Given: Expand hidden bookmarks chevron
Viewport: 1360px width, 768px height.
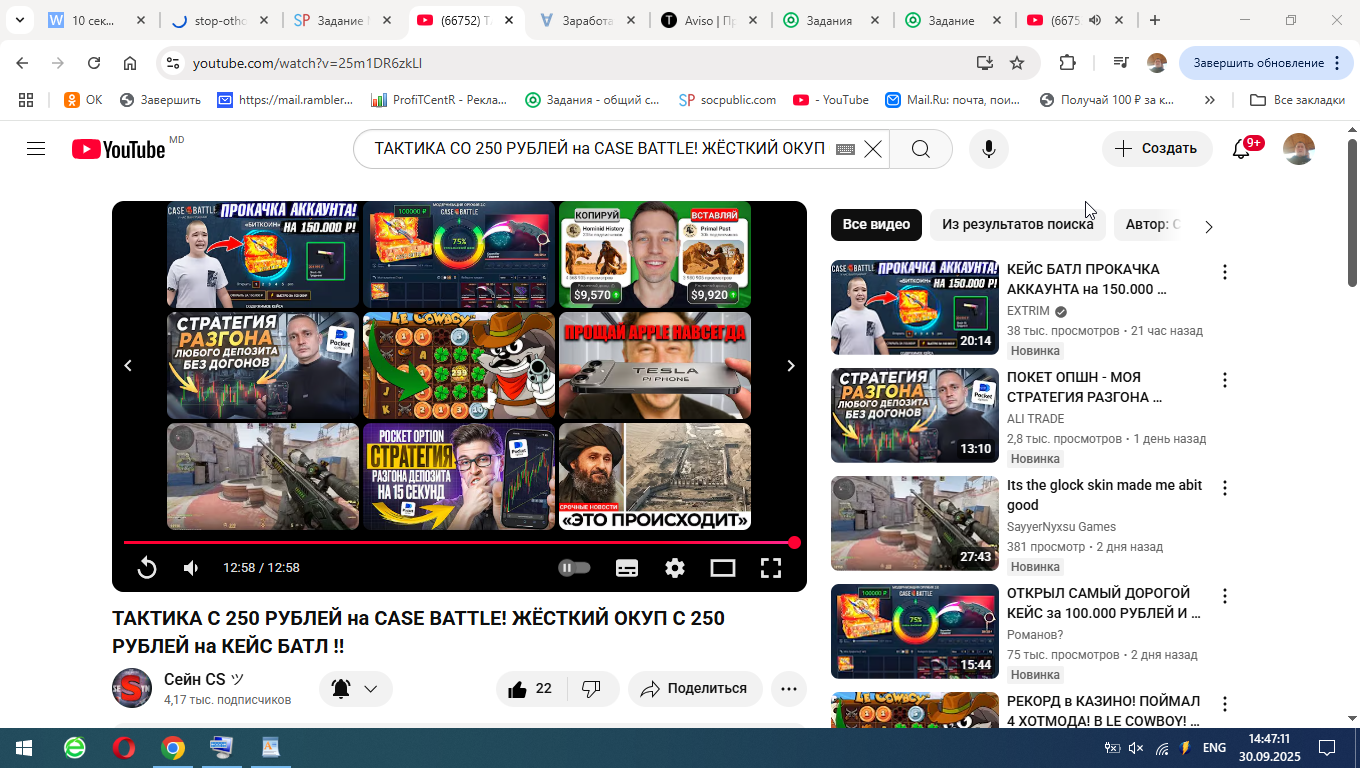Looking at the screenshot, I should click(x=1210, y=100).
